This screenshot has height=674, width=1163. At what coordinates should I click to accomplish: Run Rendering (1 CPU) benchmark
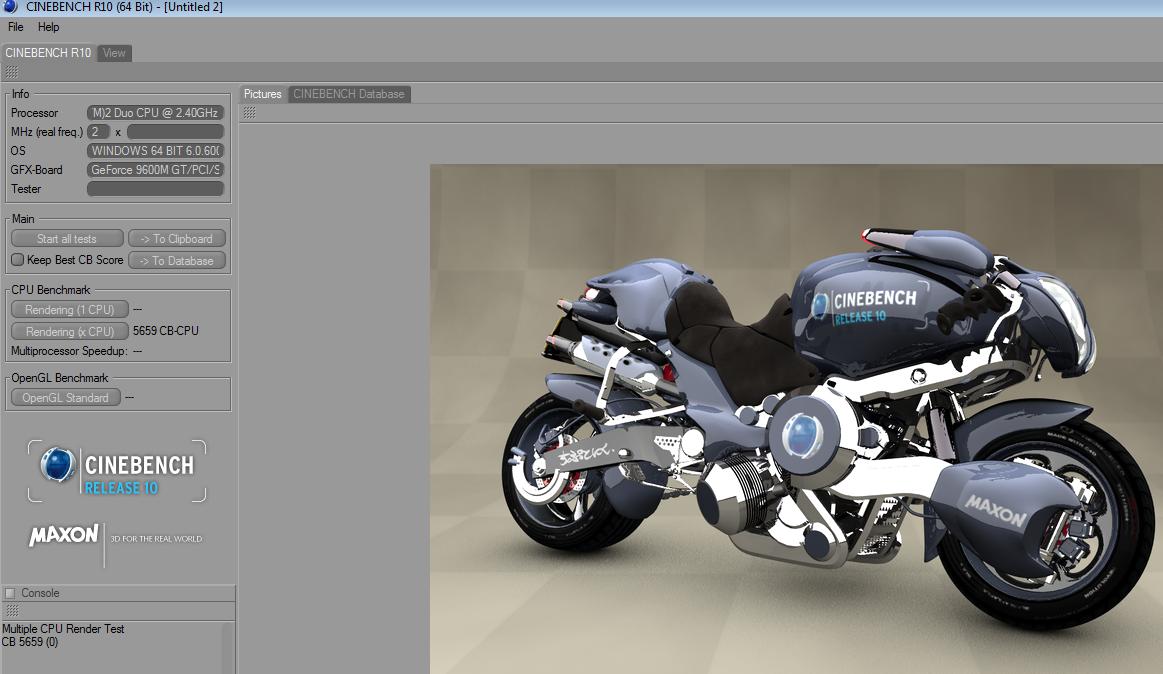click(70, 309)
